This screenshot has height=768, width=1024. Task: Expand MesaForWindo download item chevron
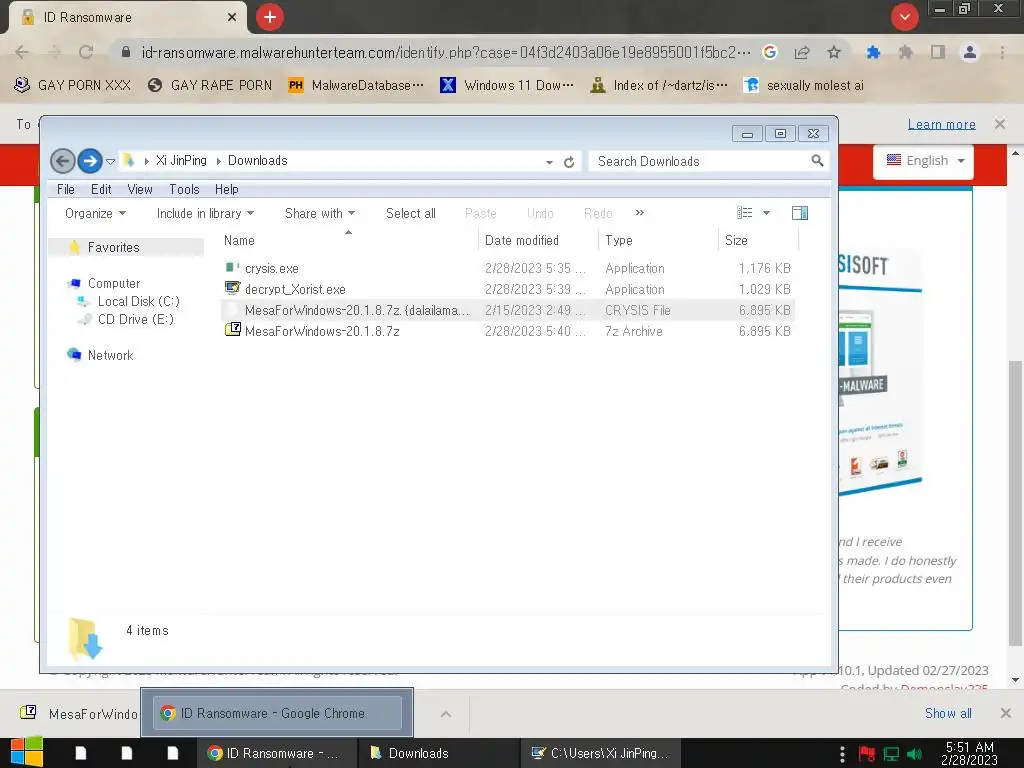click(446, 714)
